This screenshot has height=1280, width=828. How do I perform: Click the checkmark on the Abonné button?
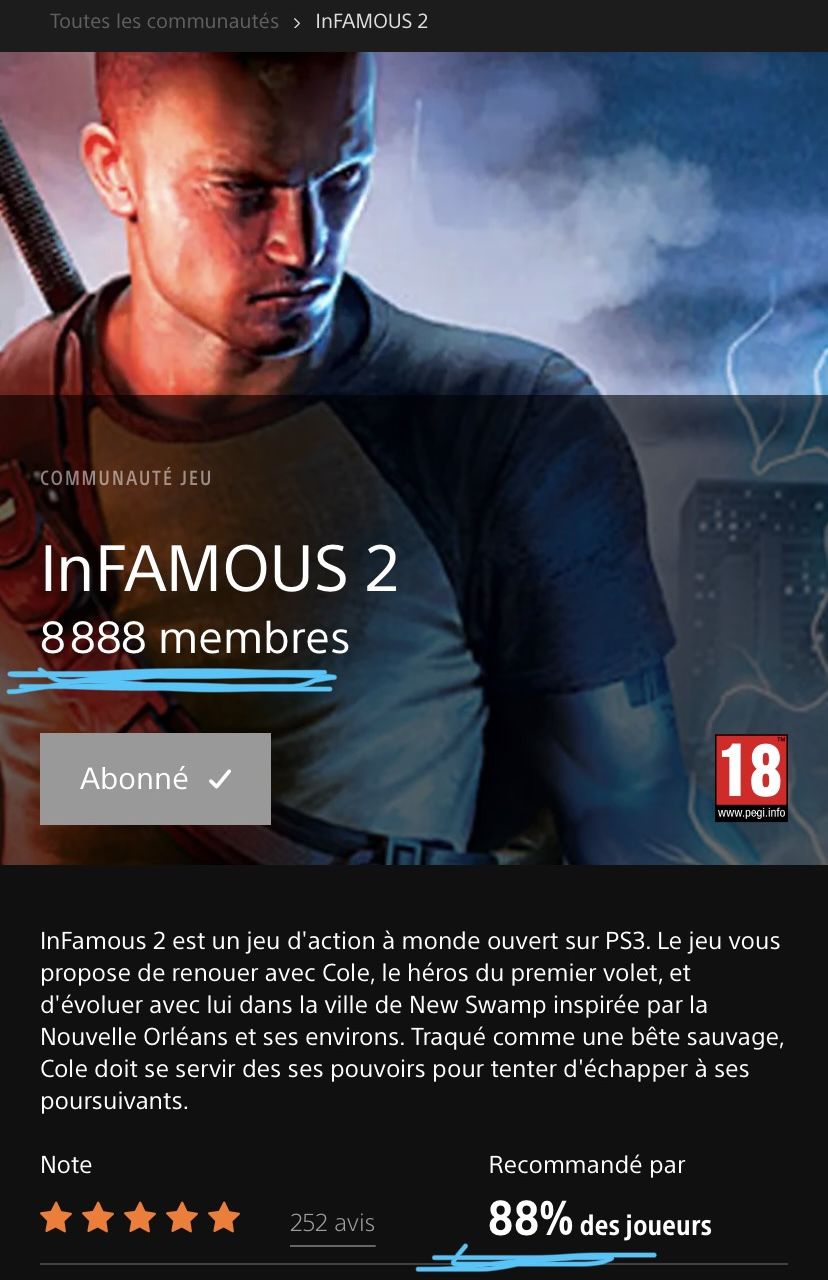coord(220,779)
